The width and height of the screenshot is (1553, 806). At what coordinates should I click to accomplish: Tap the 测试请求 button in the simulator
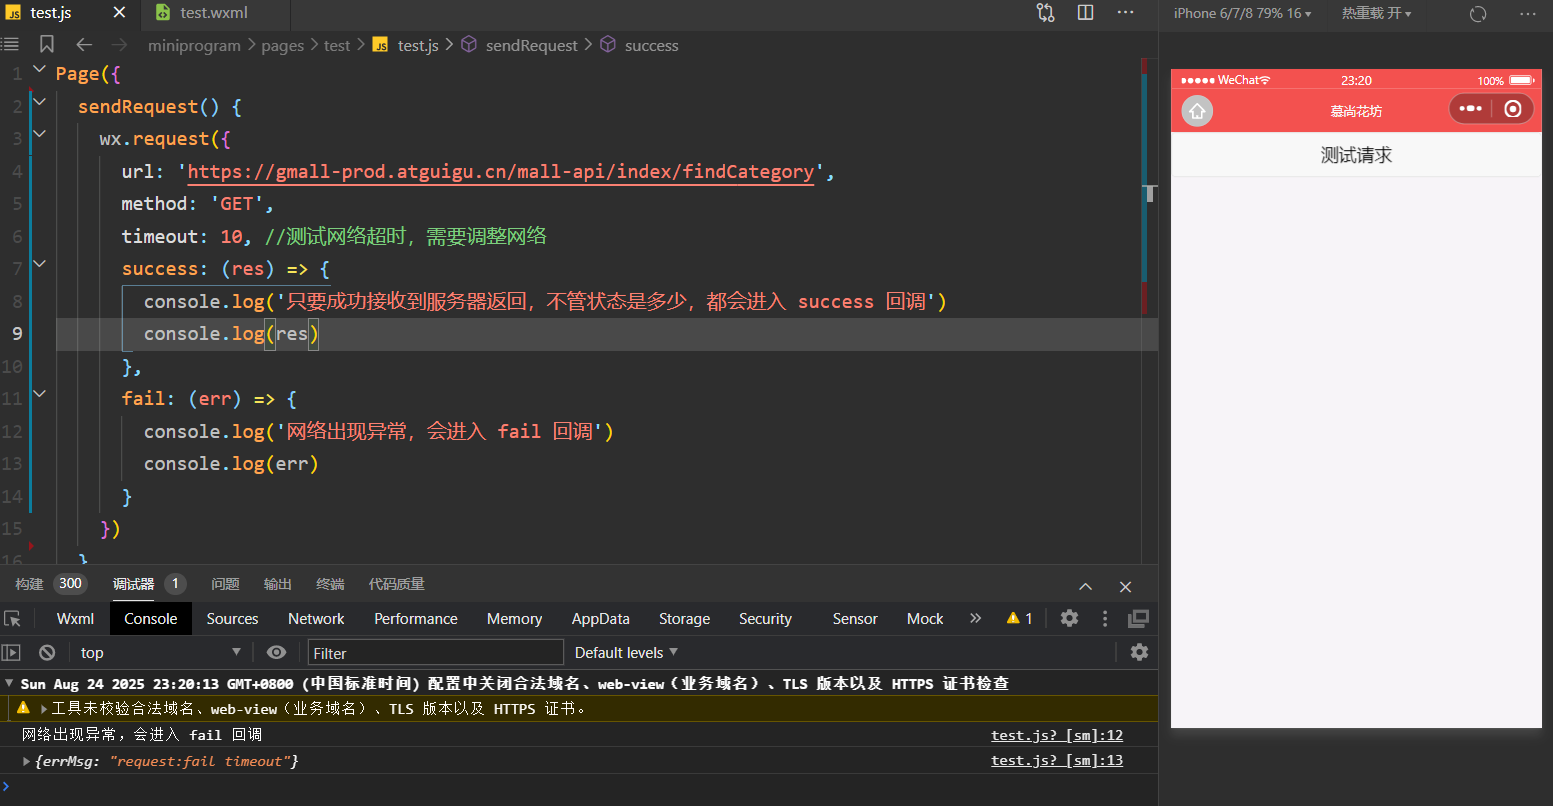click(1356, 155)
